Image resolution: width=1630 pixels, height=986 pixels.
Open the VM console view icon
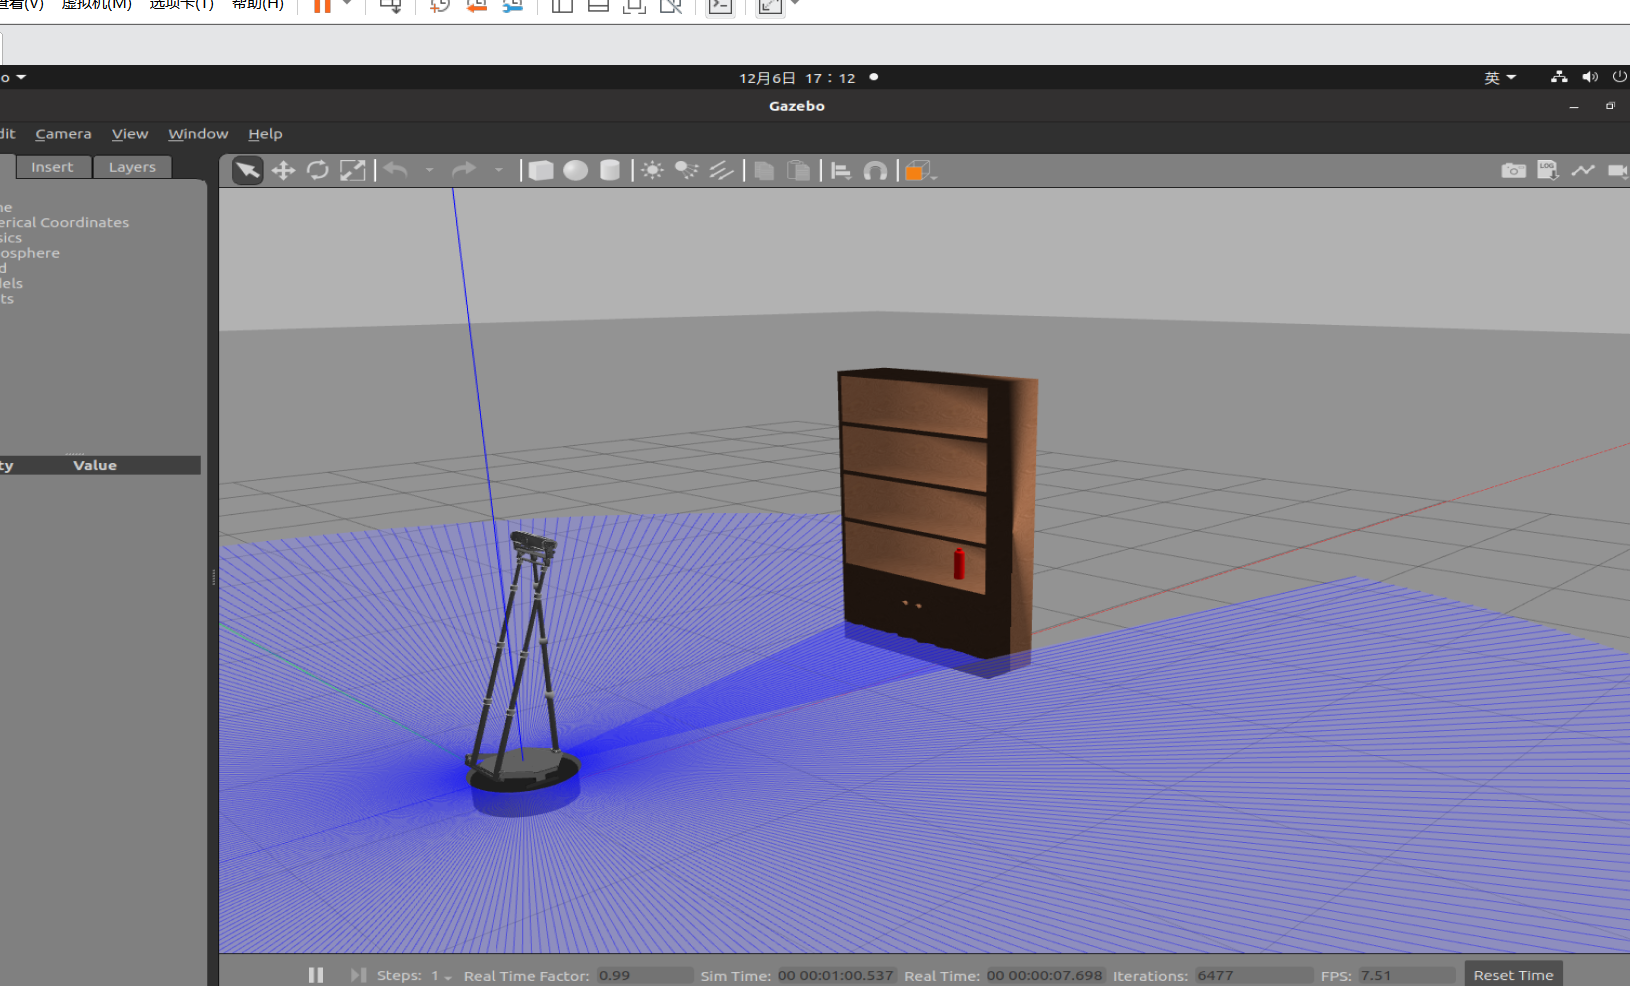click(720, 6)
